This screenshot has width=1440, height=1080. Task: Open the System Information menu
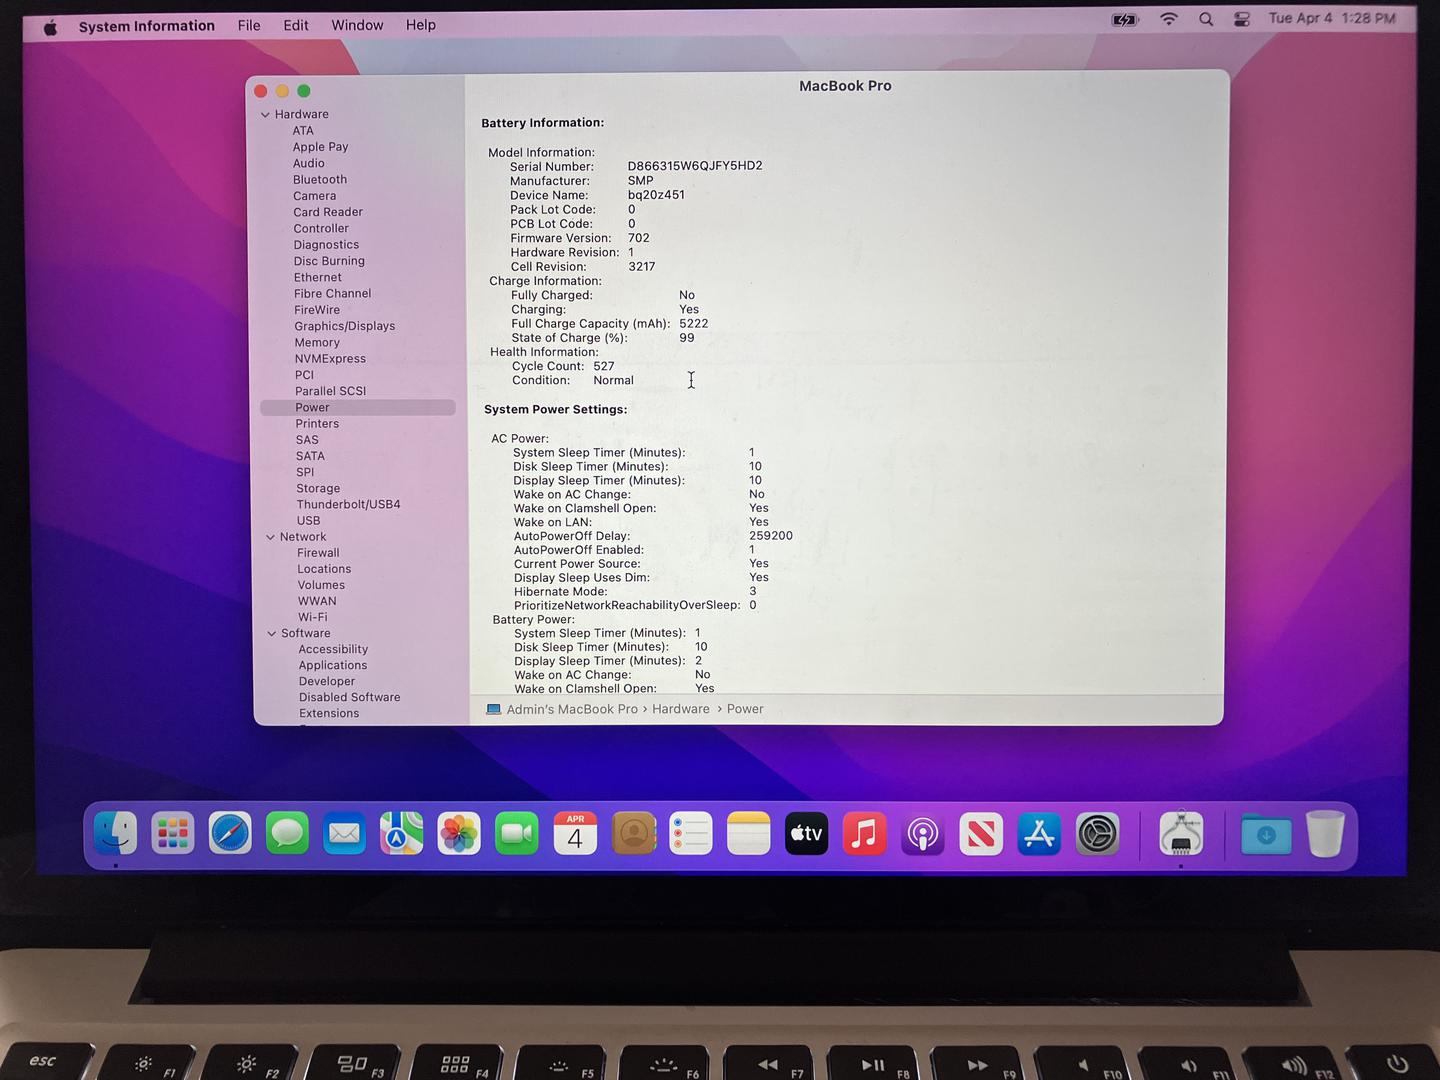tap(147, 26)
